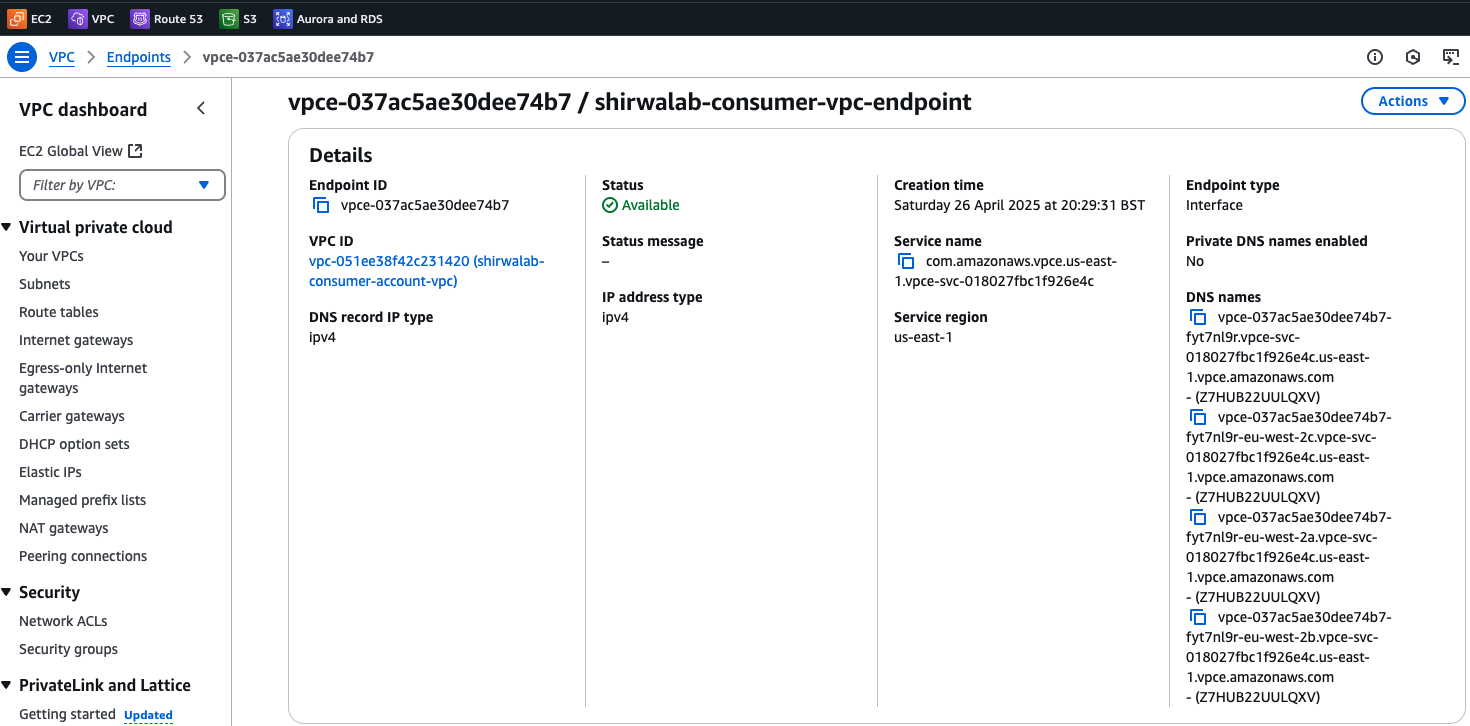Collapse the Virtual private cloud section

coord(7,227)
